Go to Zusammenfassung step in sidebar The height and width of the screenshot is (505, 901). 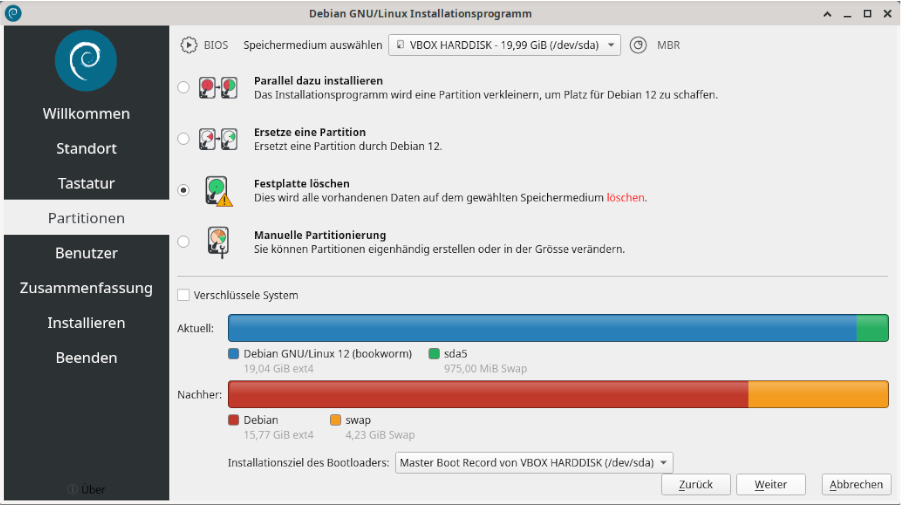coord(86,288)
